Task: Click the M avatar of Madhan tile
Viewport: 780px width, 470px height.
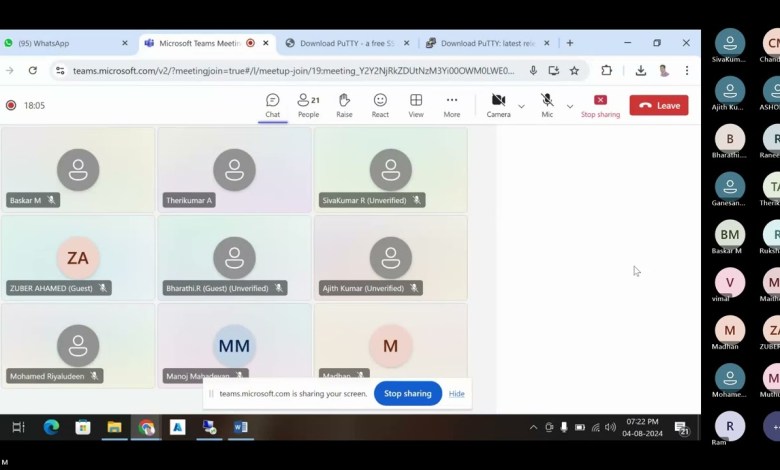Action: (x=390, y=346)
